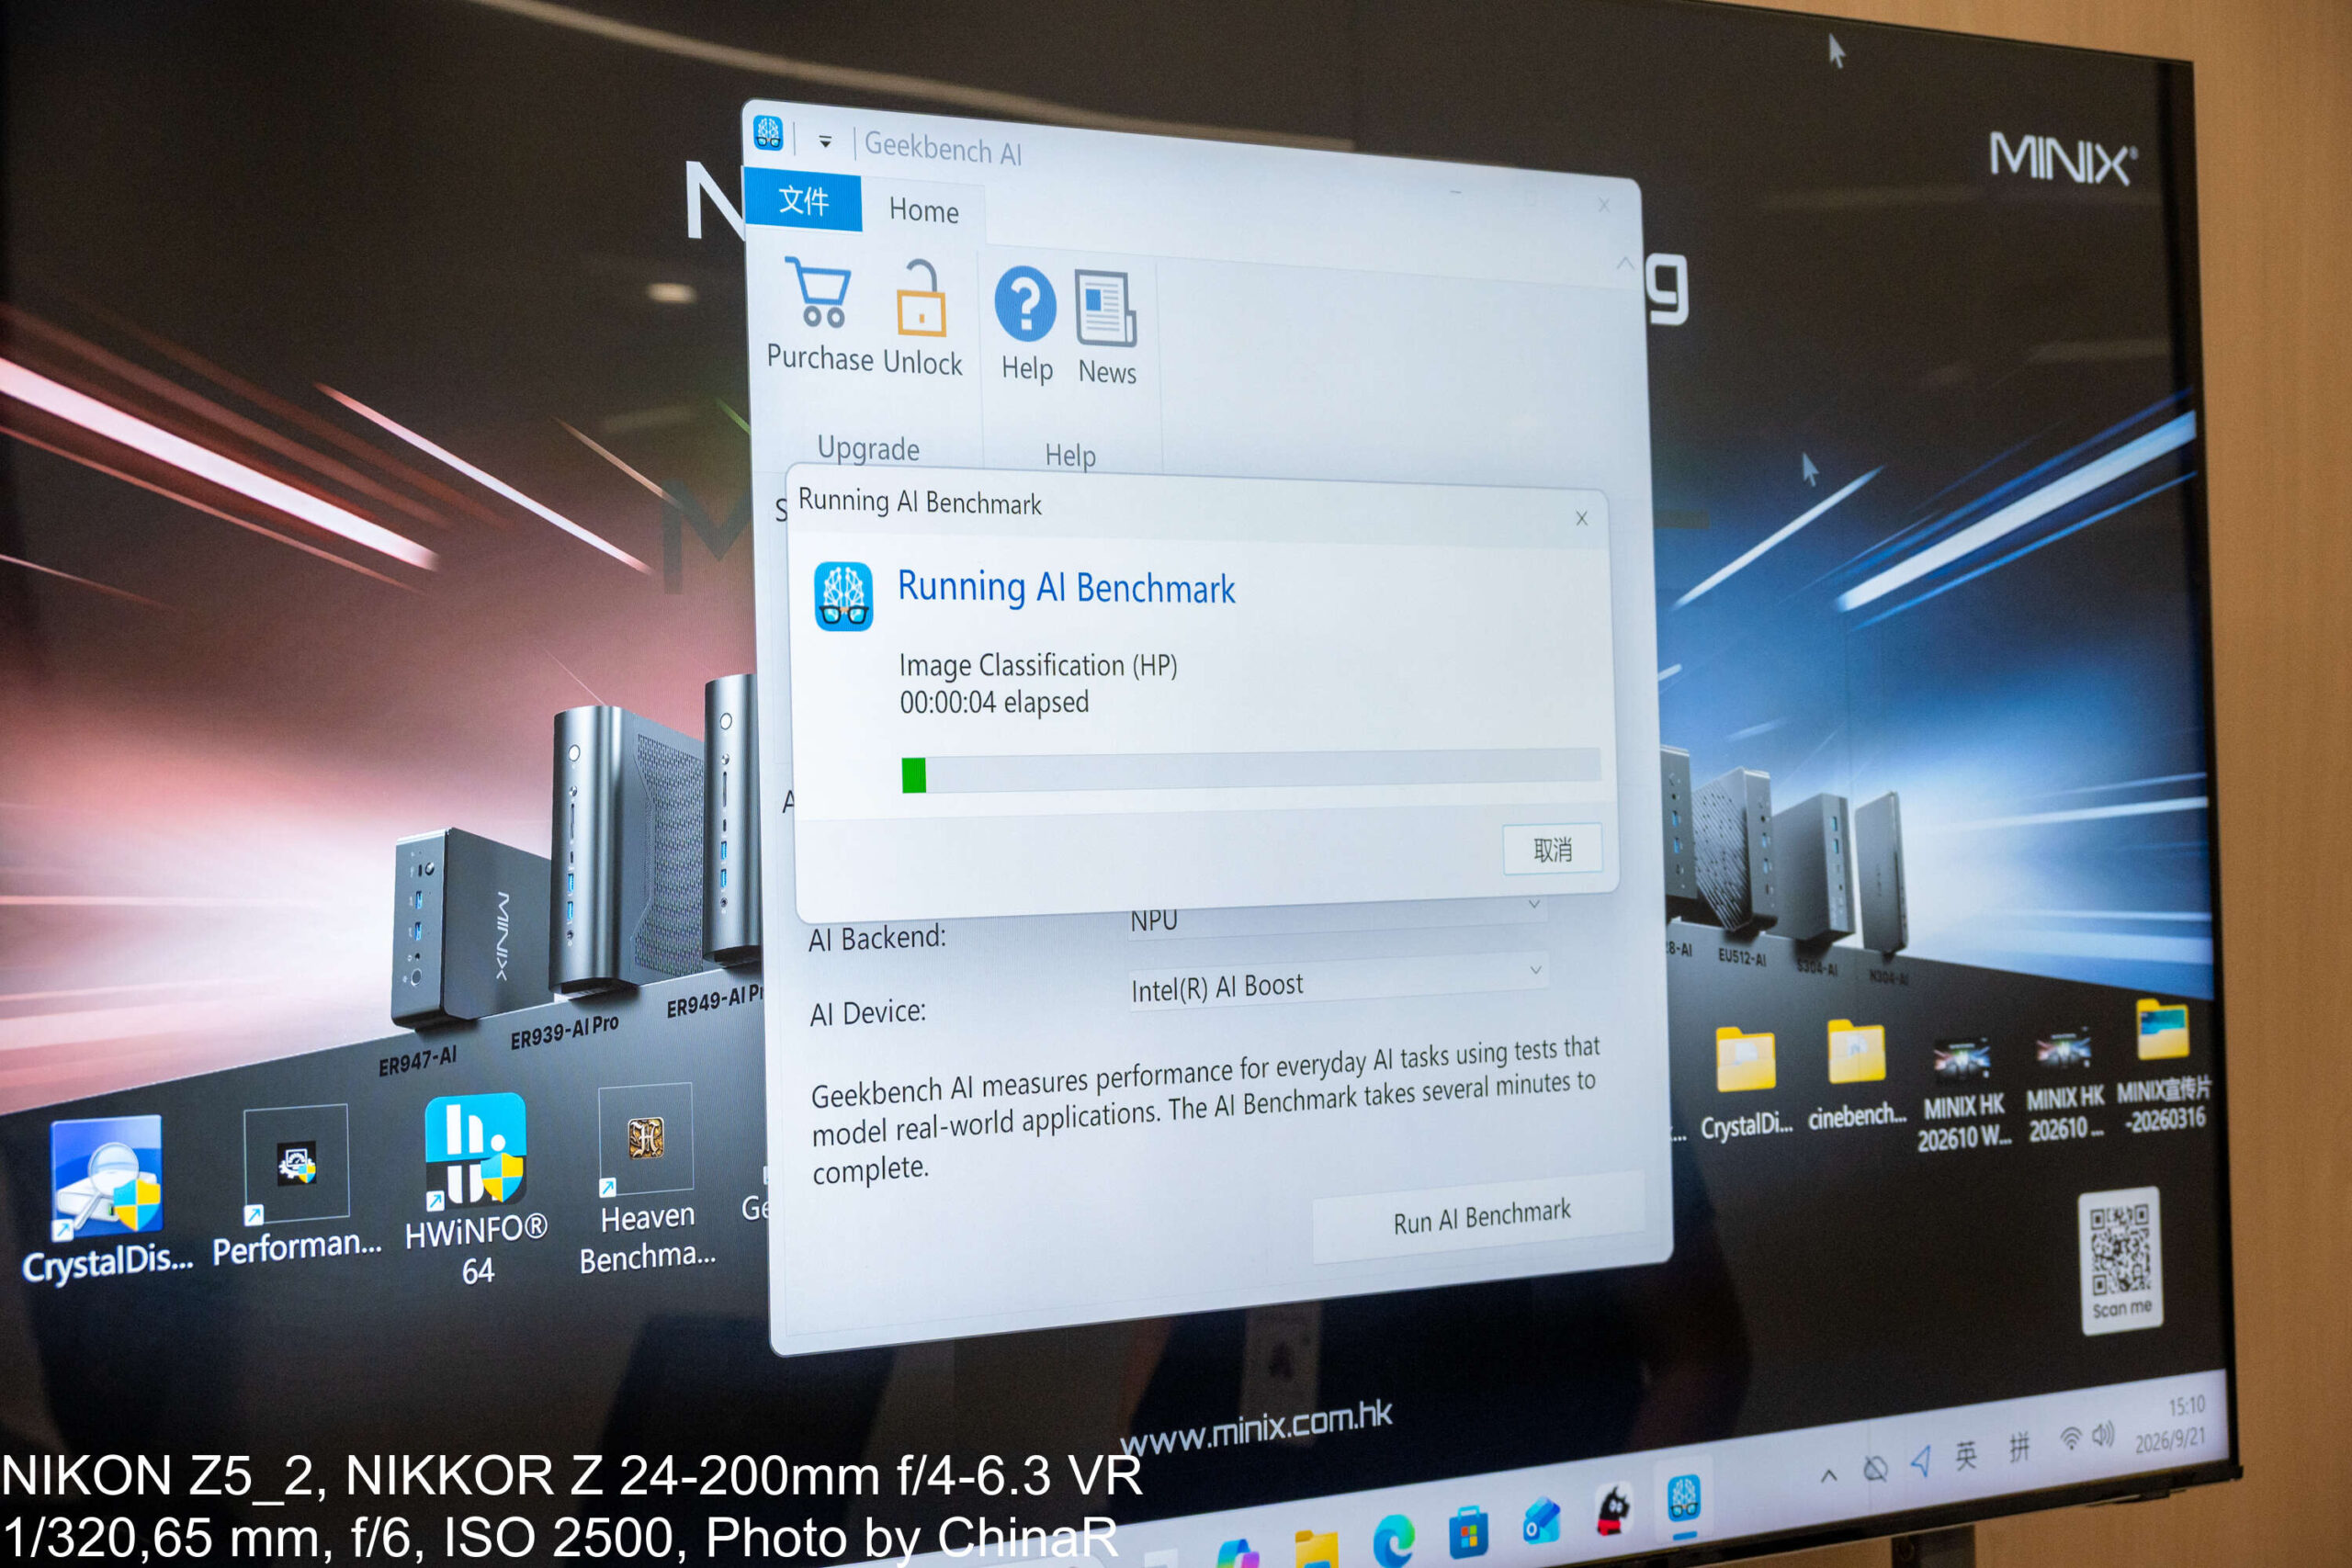
Task: Expand the hidden system tray icons chevron
Action: pos(1829,1476)
